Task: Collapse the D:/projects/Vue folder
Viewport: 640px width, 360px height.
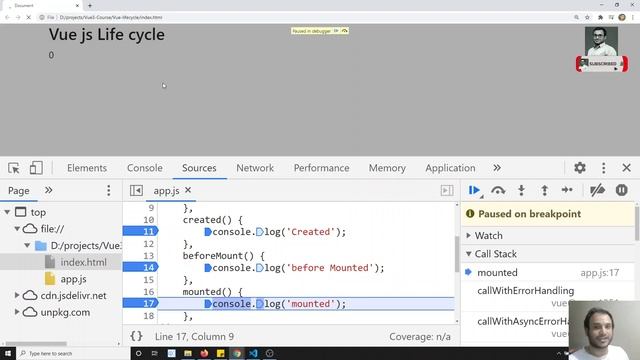Action: coord(27,246)
